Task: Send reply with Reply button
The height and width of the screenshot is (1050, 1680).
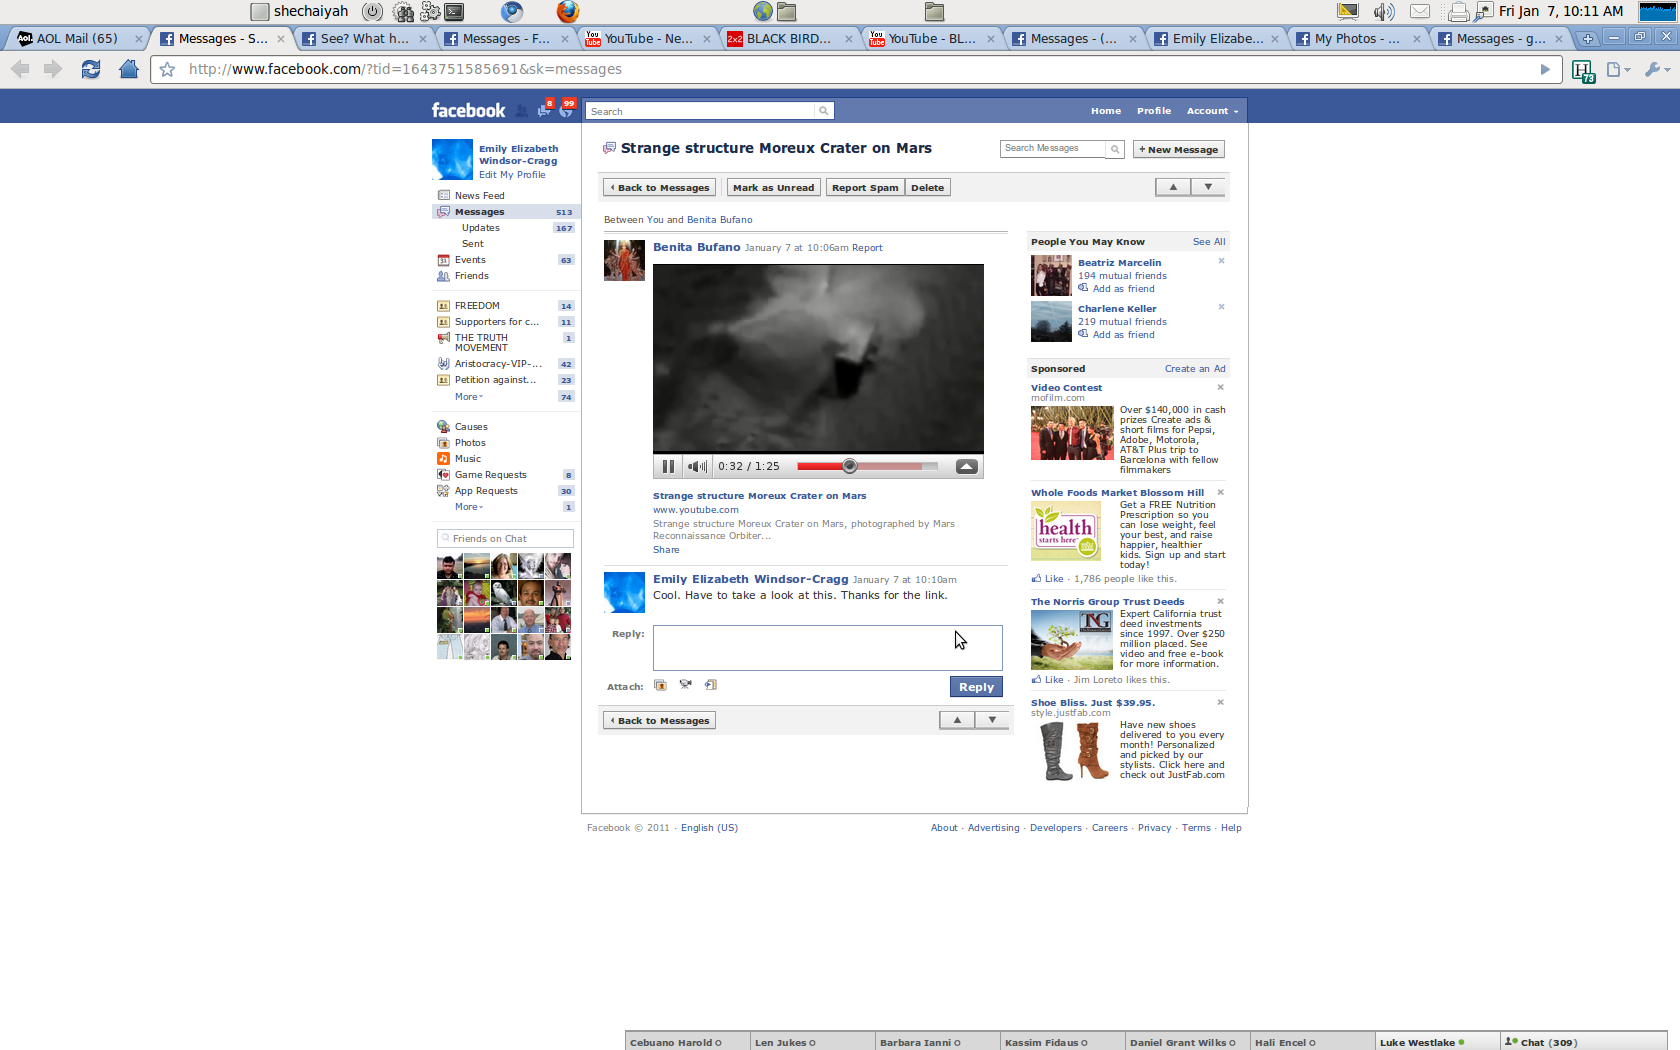Action: 976,686
